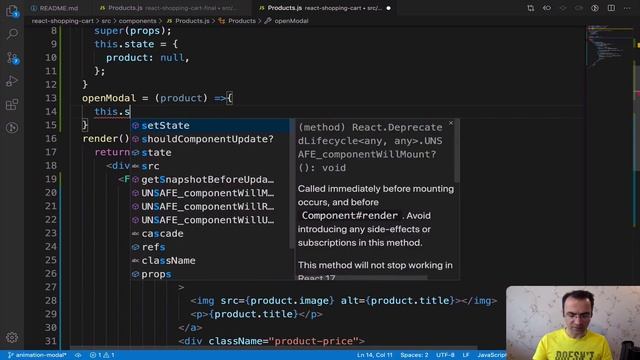Open the Run and Debug view
The width and height of the screenshot is (640, 360).
click(12, 81)
